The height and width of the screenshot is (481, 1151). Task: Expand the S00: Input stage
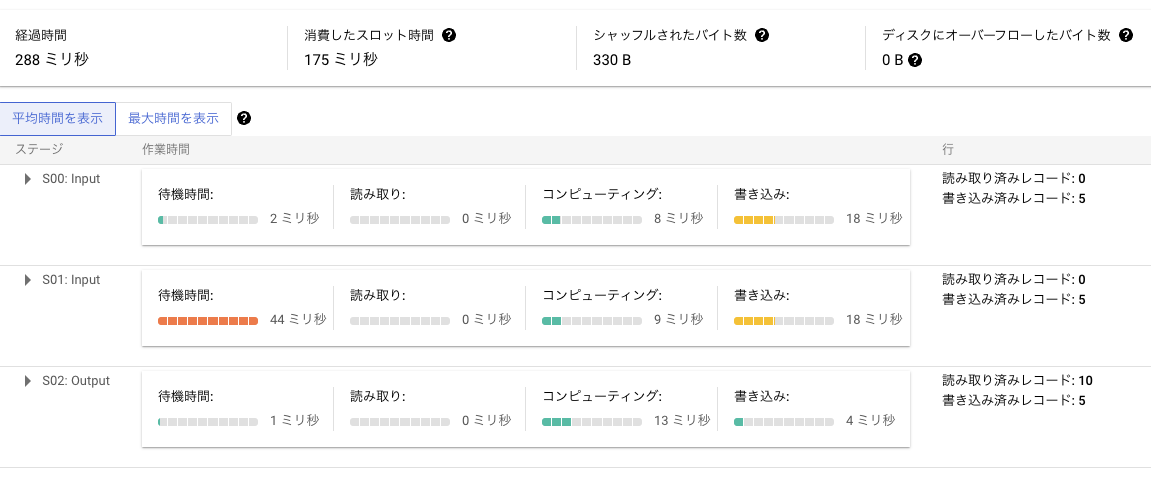point(28,178)
